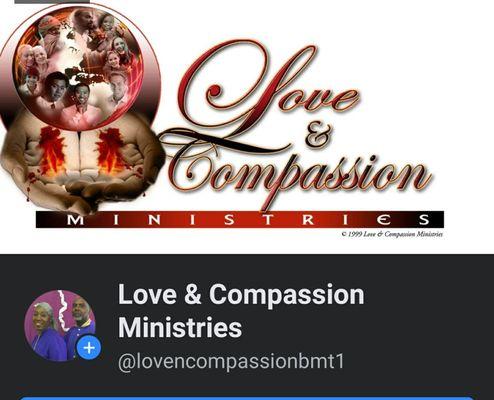The width and height of the screenshot is (494, 400).
Task: Click the globe of faces logo graphic
Action: click(x=79, y=67)
